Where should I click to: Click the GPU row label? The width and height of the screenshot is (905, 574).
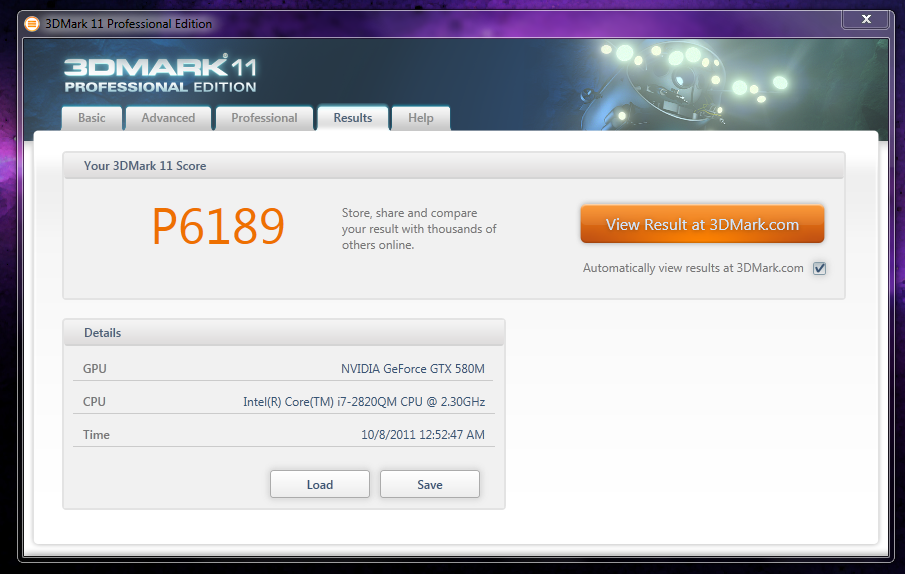pos(95,369)
